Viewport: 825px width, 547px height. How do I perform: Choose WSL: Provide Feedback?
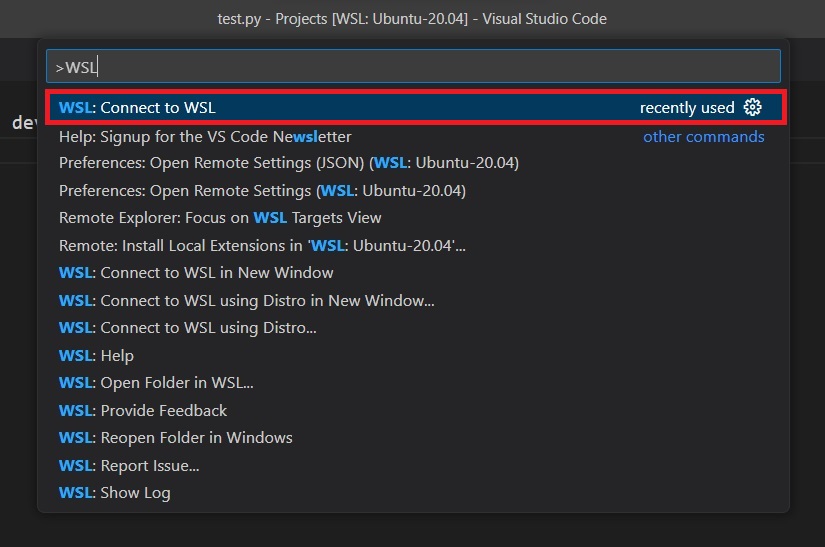click(x=413, y=411)
